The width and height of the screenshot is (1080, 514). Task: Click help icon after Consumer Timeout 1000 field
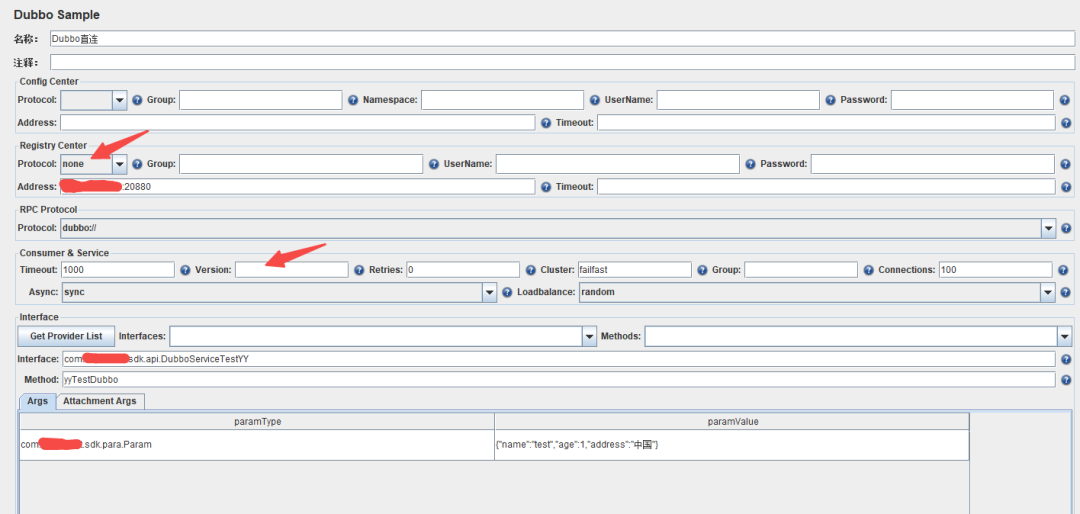[185, 270]
